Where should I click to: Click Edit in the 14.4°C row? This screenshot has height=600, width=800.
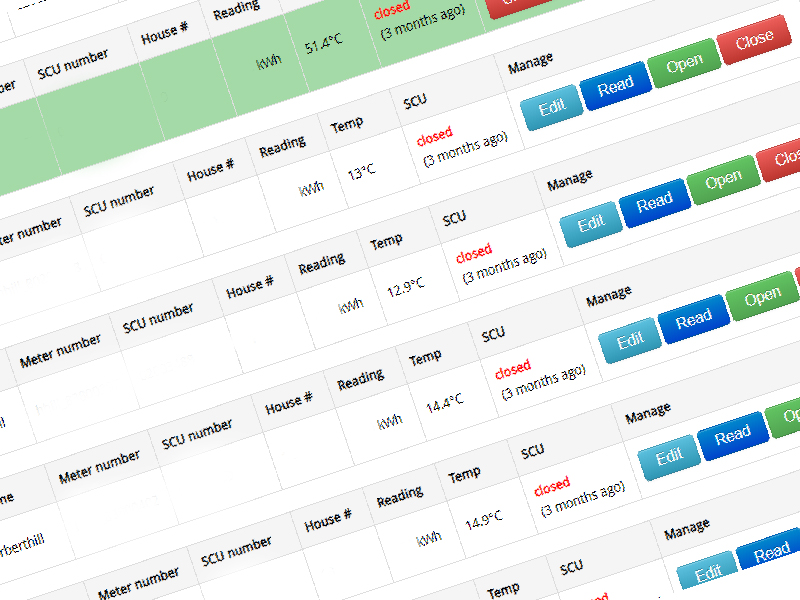(x=630, y=340)
